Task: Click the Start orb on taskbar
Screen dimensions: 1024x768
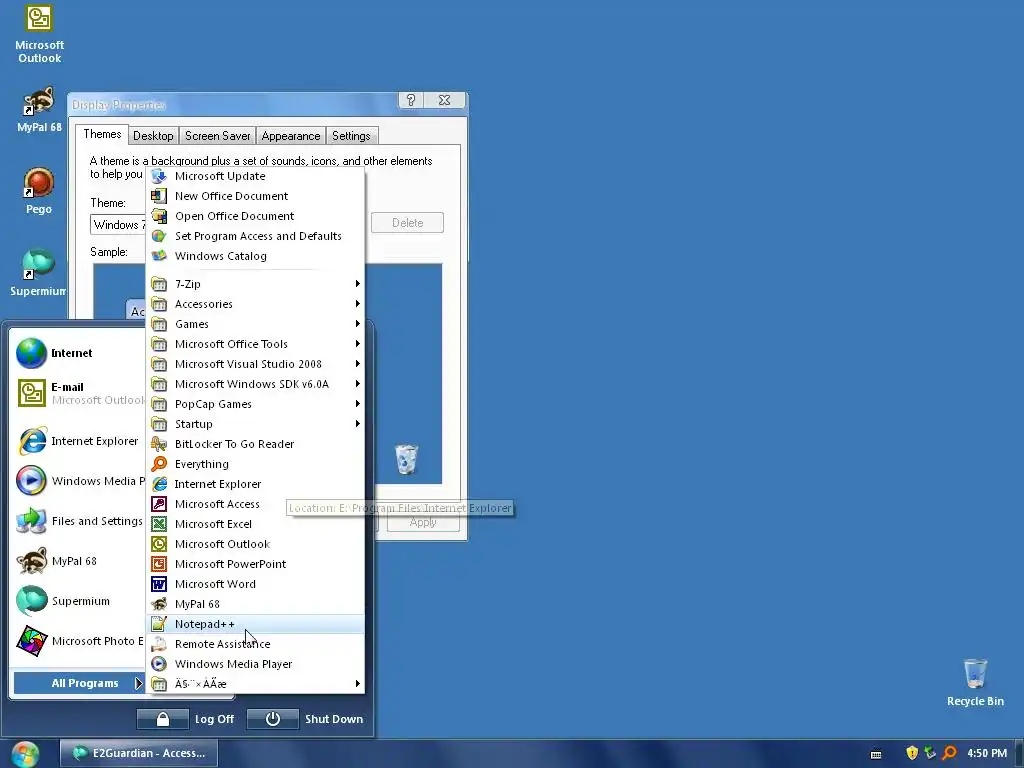Action: pos(25,754)
